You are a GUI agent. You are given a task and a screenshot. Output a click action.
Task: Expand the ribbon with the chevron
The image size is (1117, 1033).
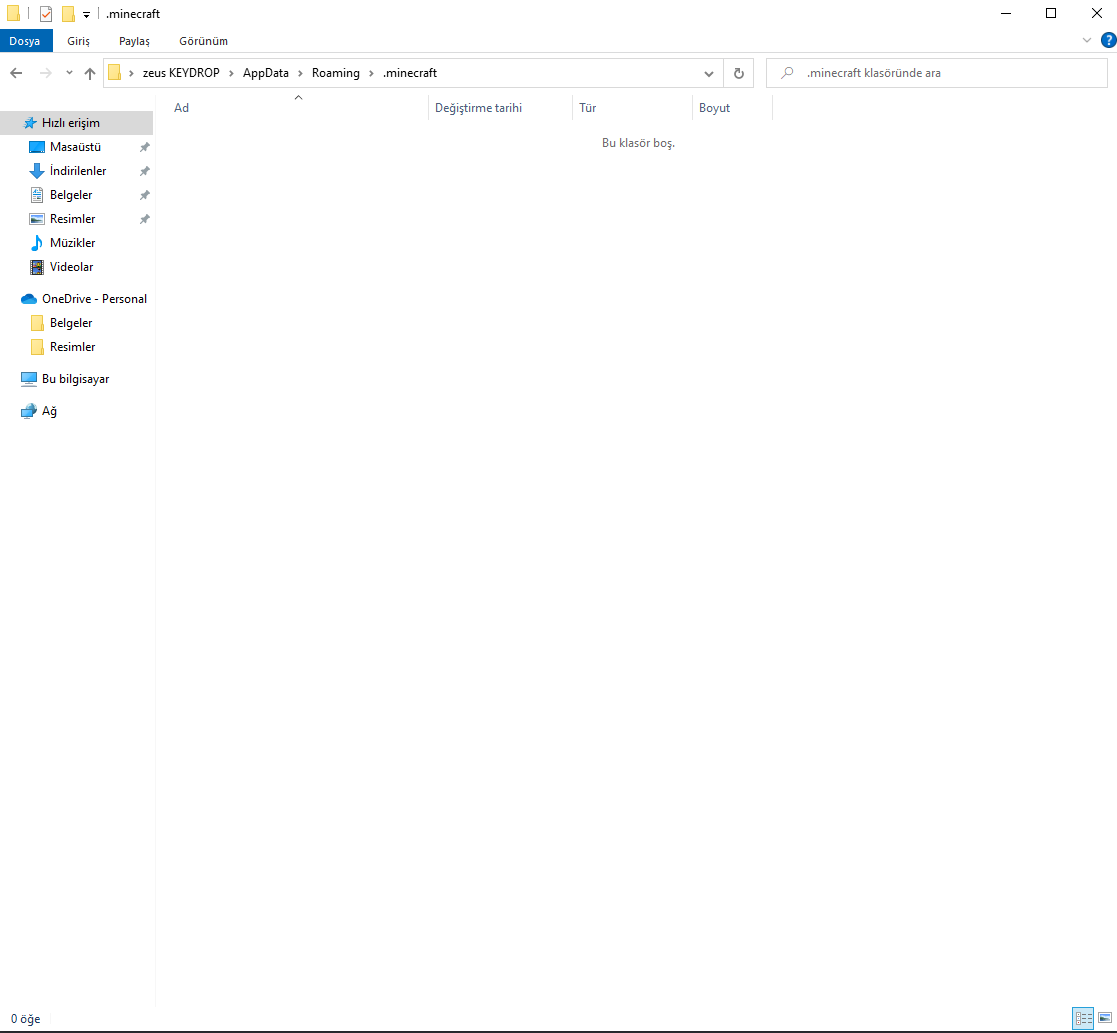point(1086,40)
